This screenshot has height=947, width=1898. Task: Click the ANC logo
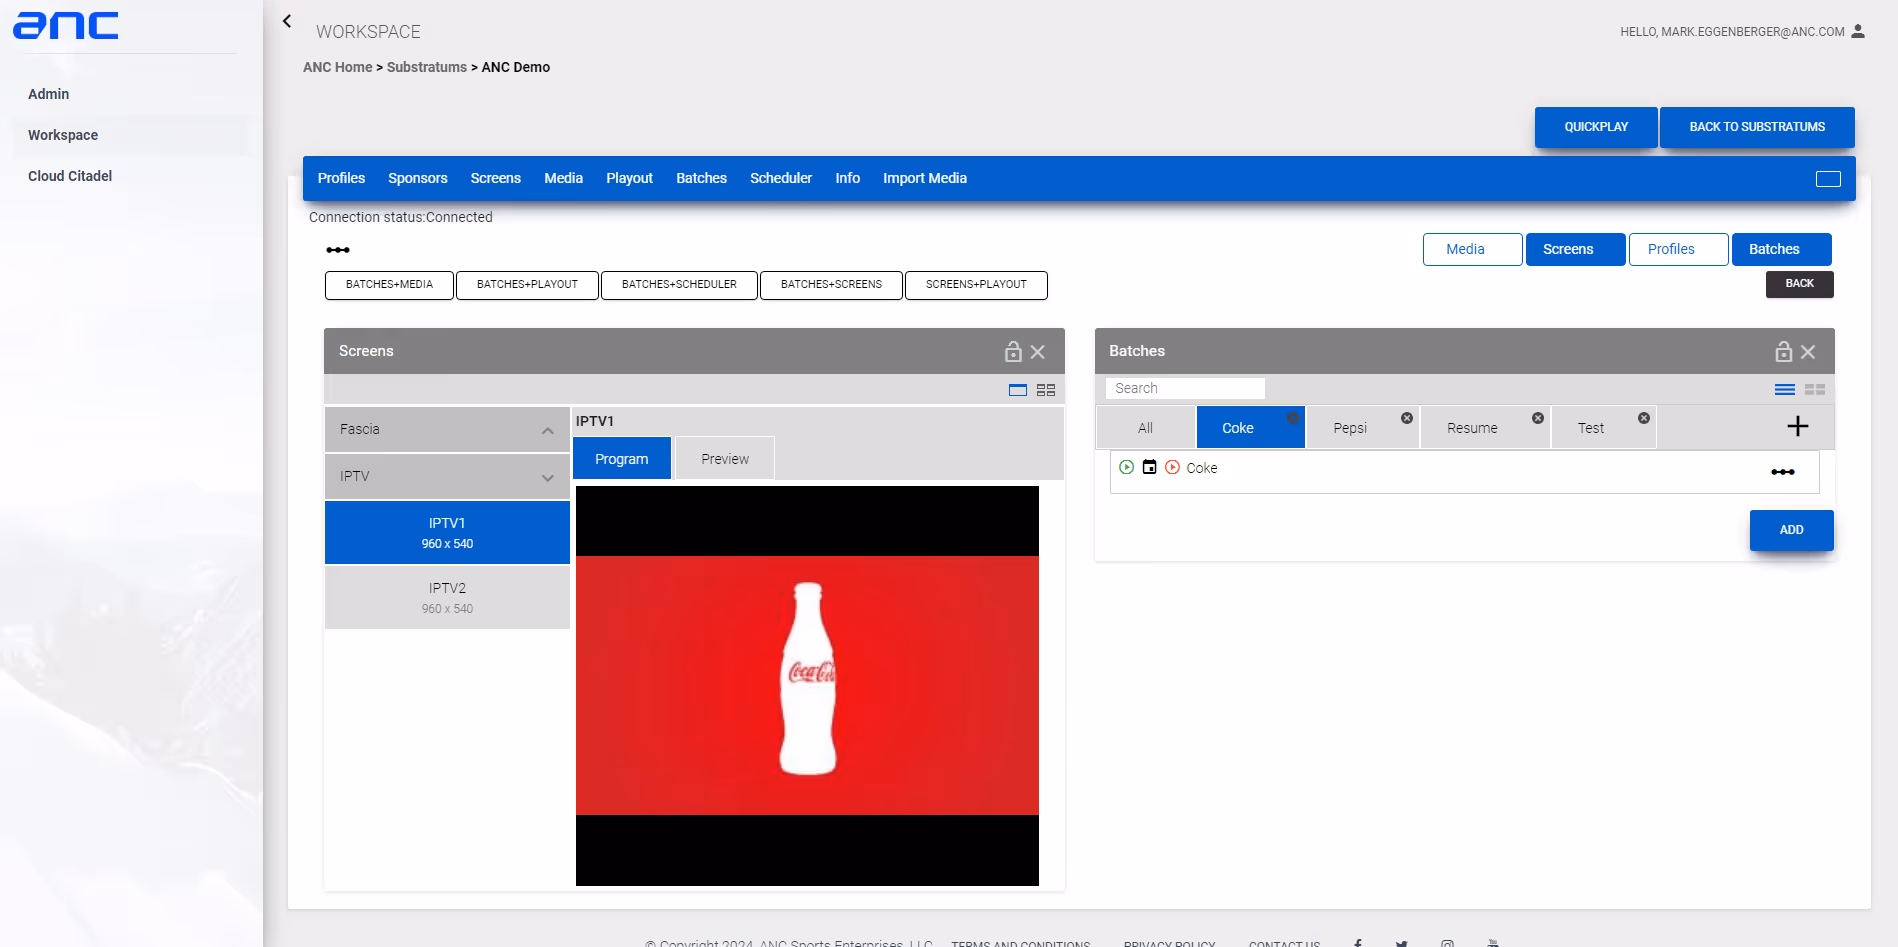pos(66,25)
